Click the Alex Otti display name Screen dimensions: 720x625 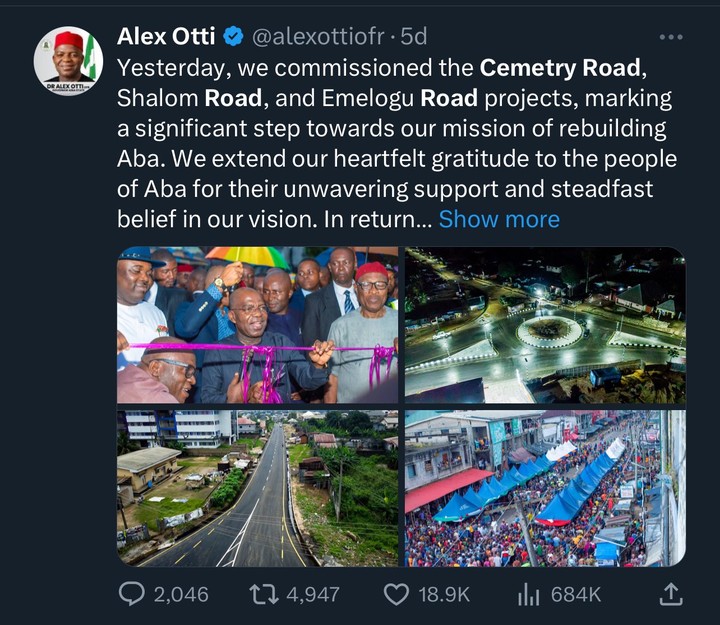(166, 37)
